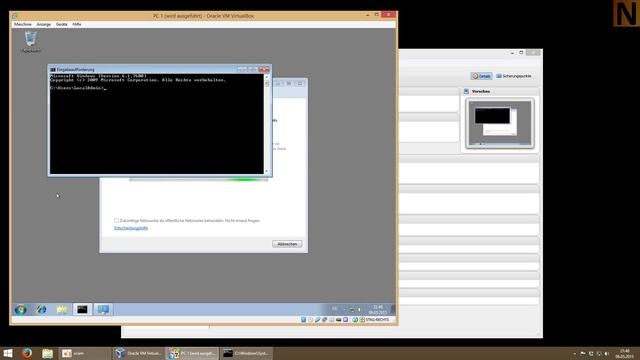Image resolution: width=640 pixels, height=360 pixels.
Task: Open the Papierkorb icon on guest desktop
Action: (31, 42)
